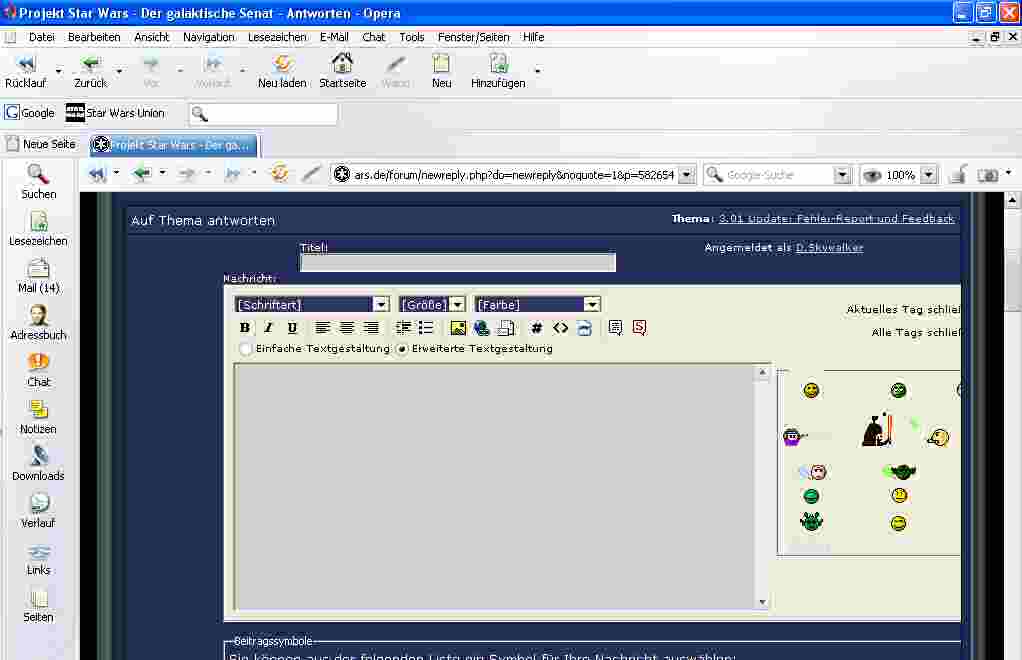The image size is (1022, 660).
Task: Click Aktuelles Tag schließen button
Action: 903,309
